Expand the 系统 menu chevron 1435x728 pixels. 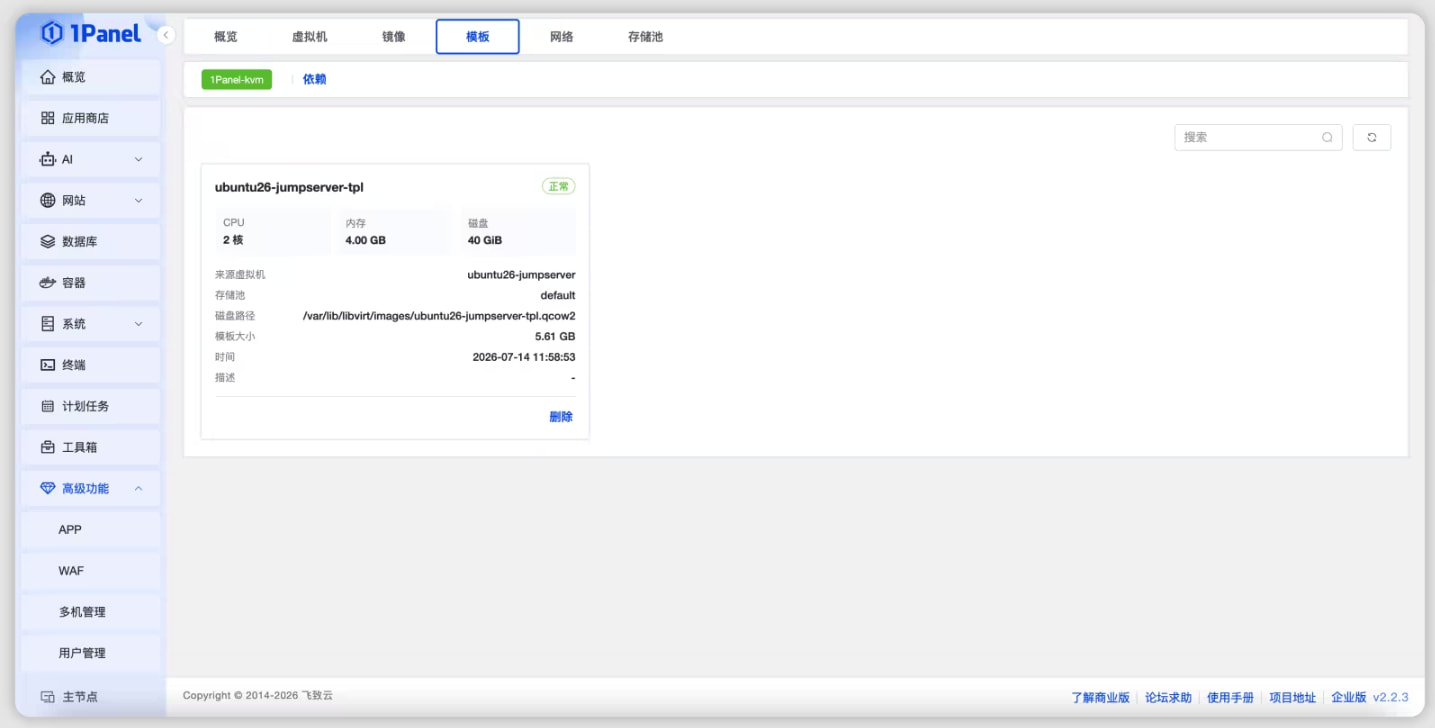point(138,324)
